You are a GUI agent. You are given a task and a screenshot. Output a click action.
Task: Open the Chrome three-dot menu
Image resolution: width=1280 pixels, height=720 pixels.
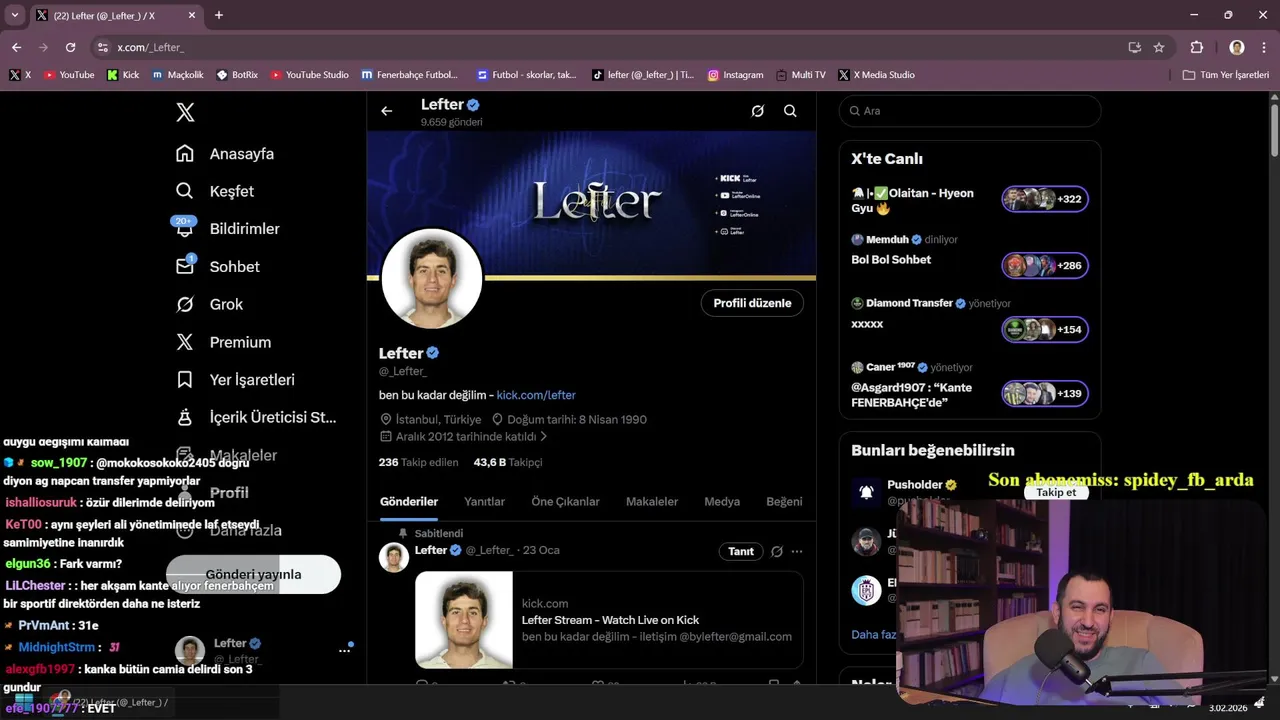pyautogui.click(x=1264, y=47)
